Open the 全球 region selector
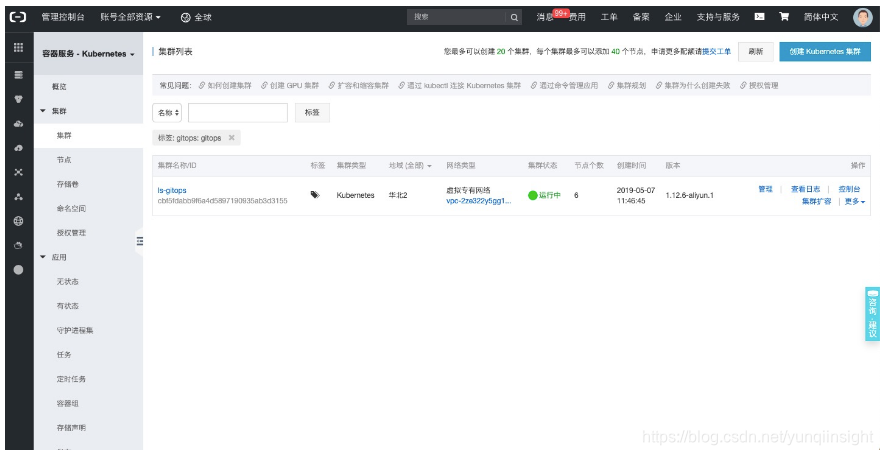This screenshot has width=883, height=455. tap(196, 17)
